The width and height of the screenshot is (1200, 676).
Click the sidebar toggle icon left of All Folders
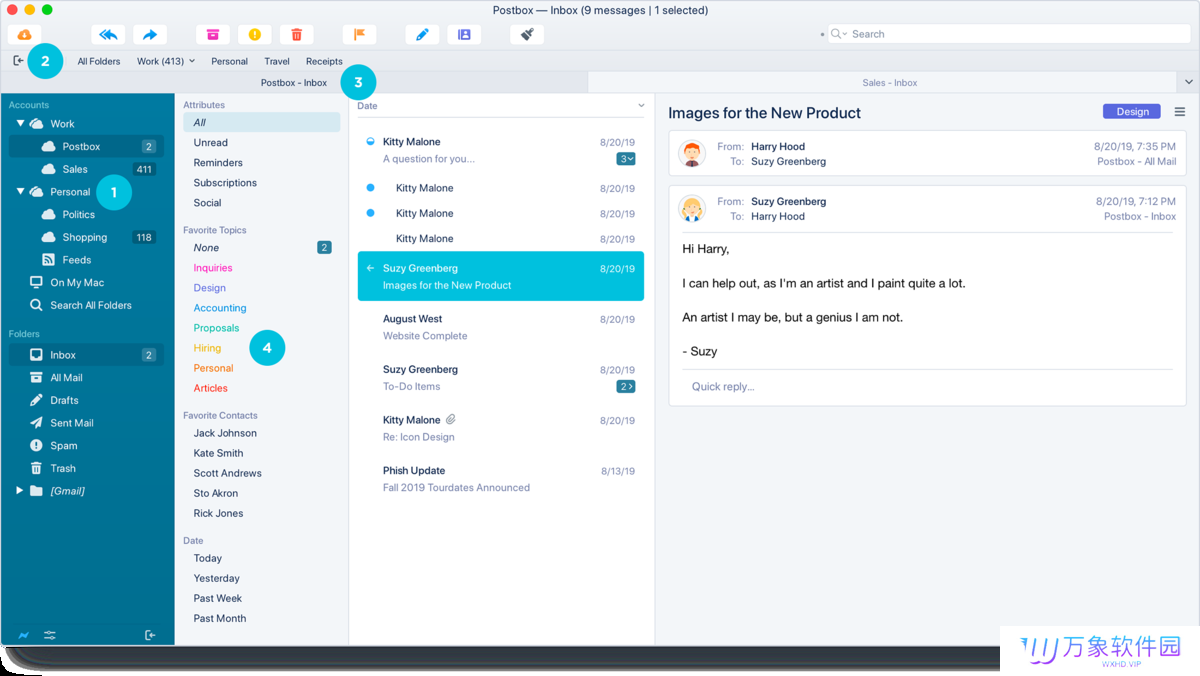coord(18,61)
